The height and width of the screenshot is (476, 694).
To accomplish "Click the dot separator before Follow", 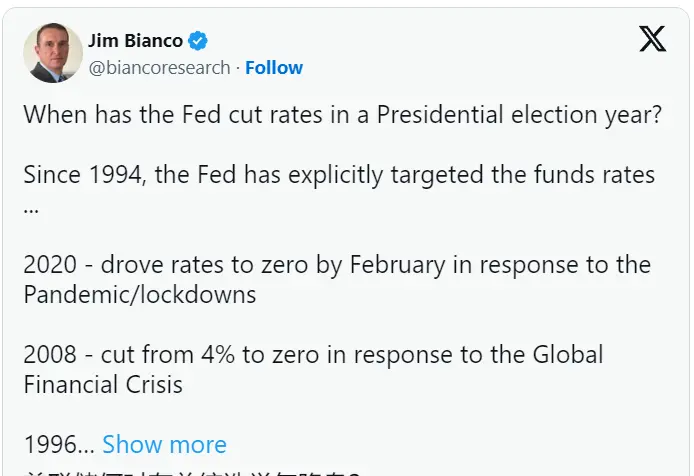I will pos(238,68).
